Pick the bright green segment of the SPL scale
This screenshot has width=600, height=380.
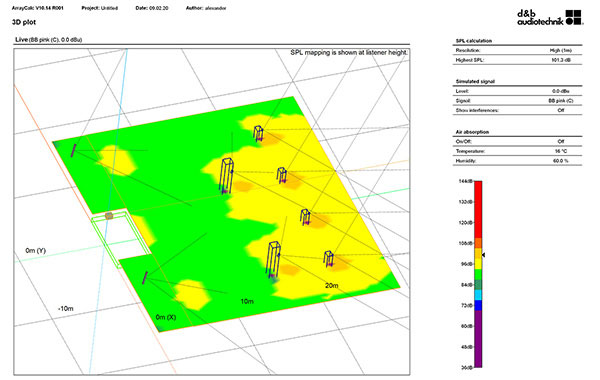coord(478,275)
